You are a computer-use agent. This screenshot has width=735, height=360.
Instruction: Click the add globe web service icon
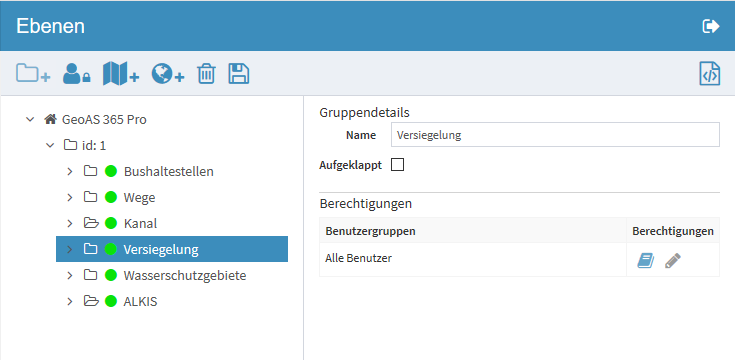tap(167, 74)
